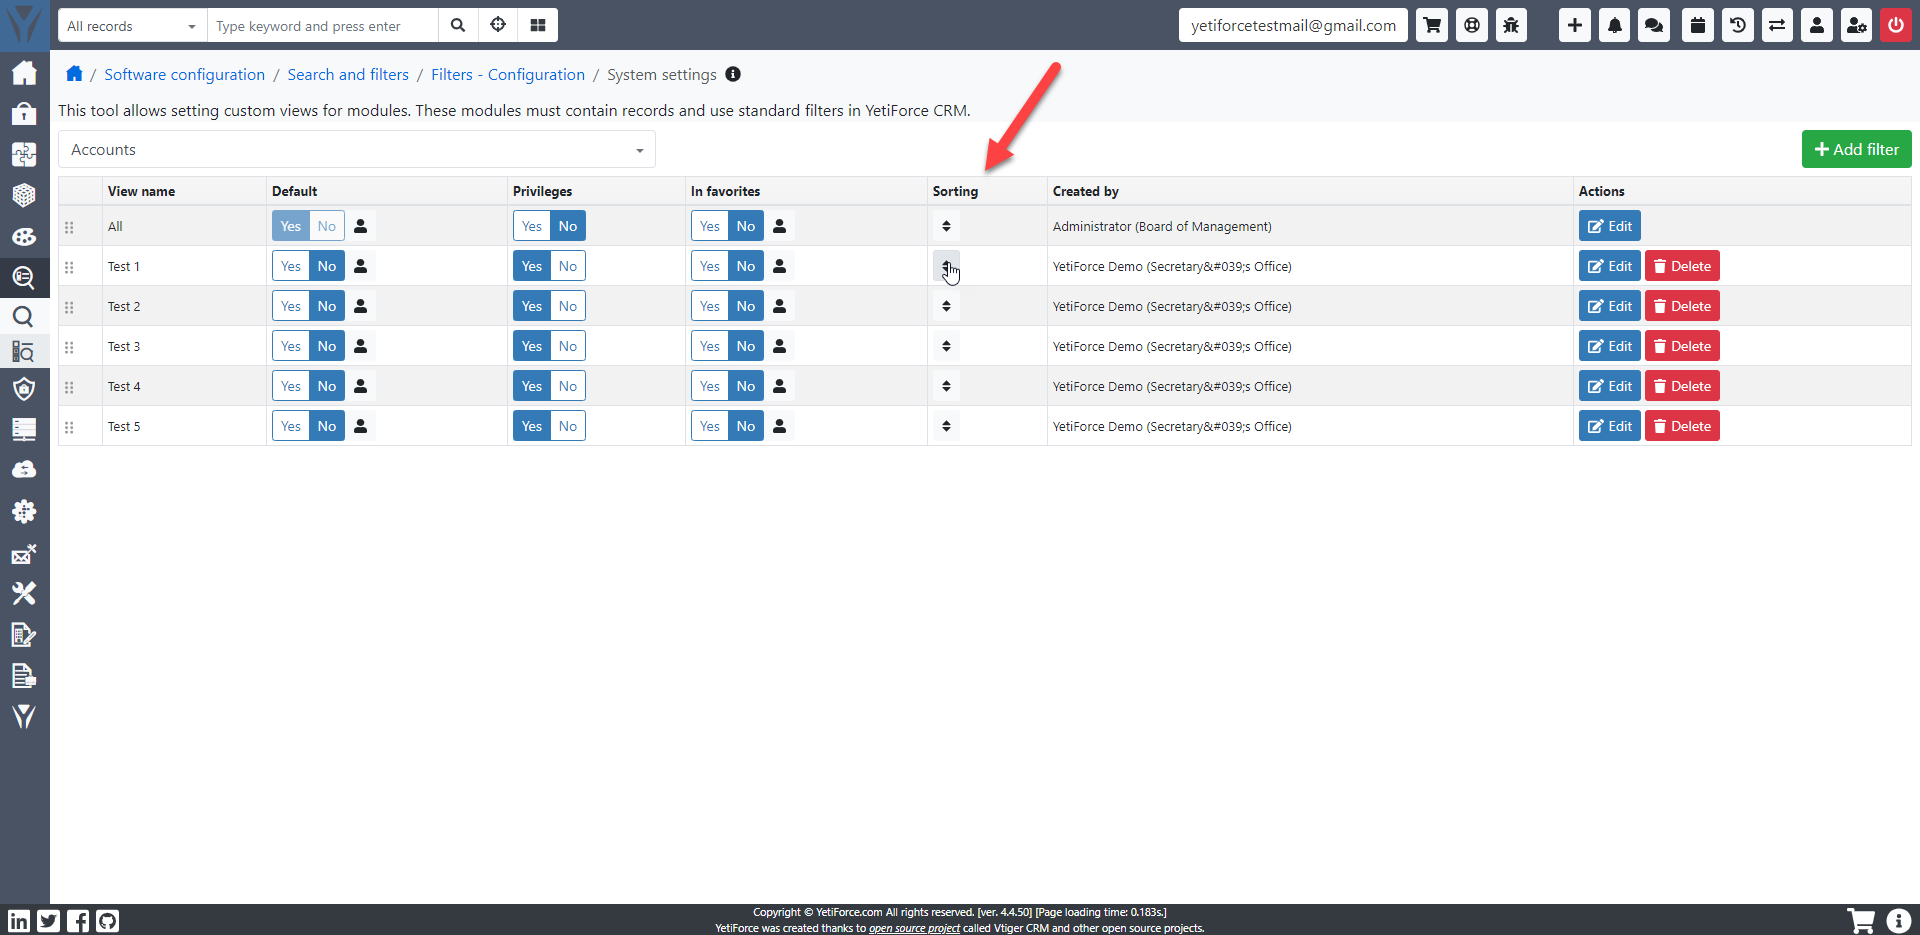
Task: Open the Accounts module dropdown
Action: coord(356,149)
